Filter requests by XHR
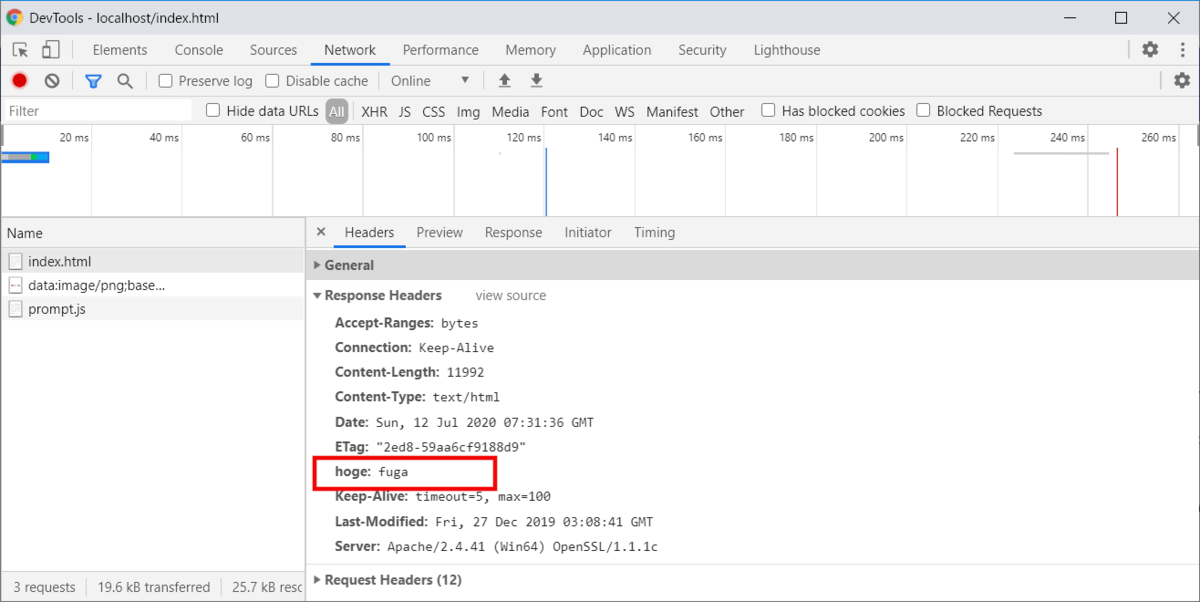The image size is (1200, 602). pyautogui.click(x=375, y=111)
